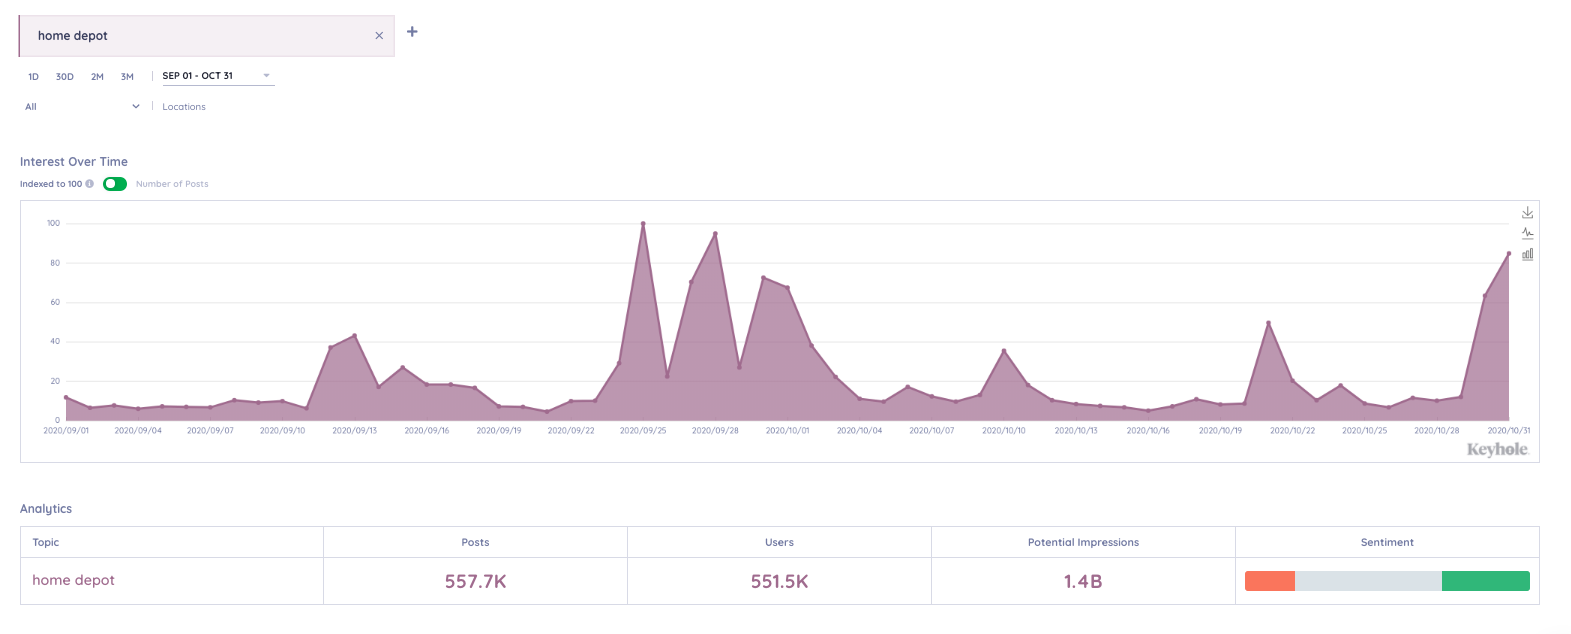Click the 2020/09/04 x-axis label

(x=138, y=431)
